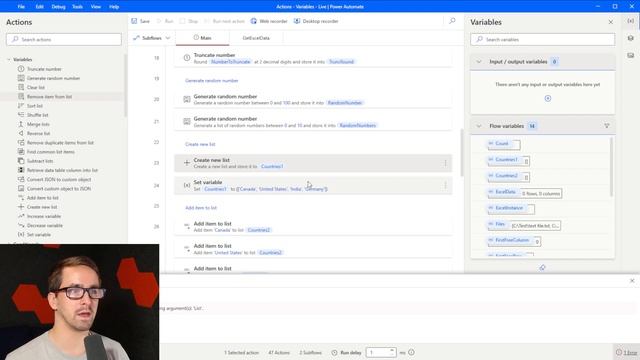Open the Images pane from right sidebar
This screenshot has width=640, height=360.
tap(631, 55)
